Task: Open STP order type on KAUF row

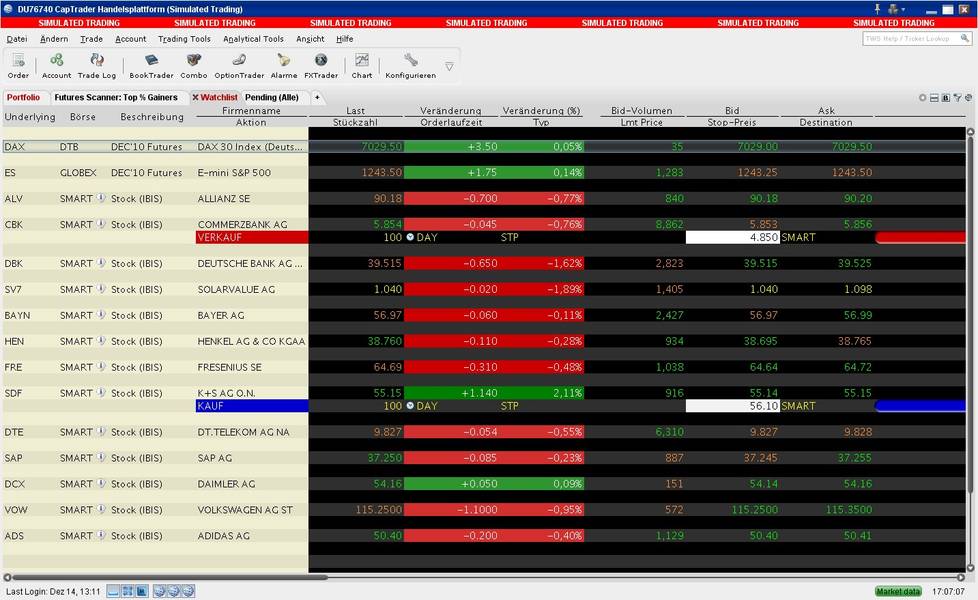Action: (510, 405)
